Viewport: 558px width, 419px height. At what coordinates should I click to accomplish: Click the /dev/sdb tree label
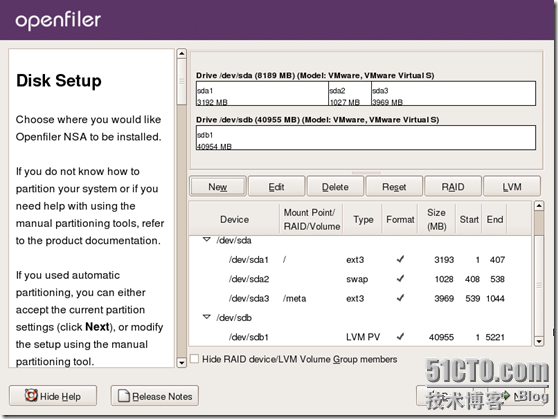[x=234, y=318]
